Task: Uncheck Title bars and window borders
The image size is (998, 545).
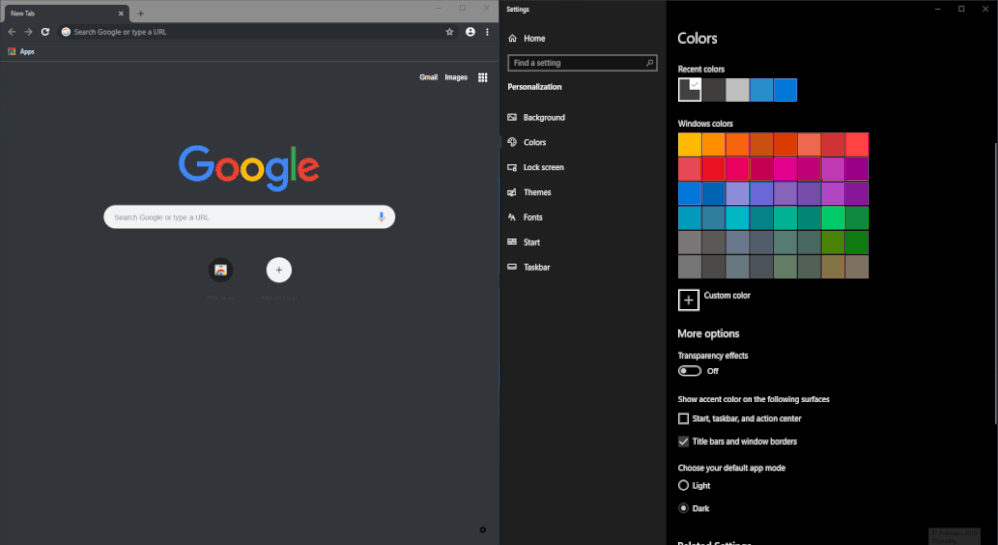Action: coord(683,441)
